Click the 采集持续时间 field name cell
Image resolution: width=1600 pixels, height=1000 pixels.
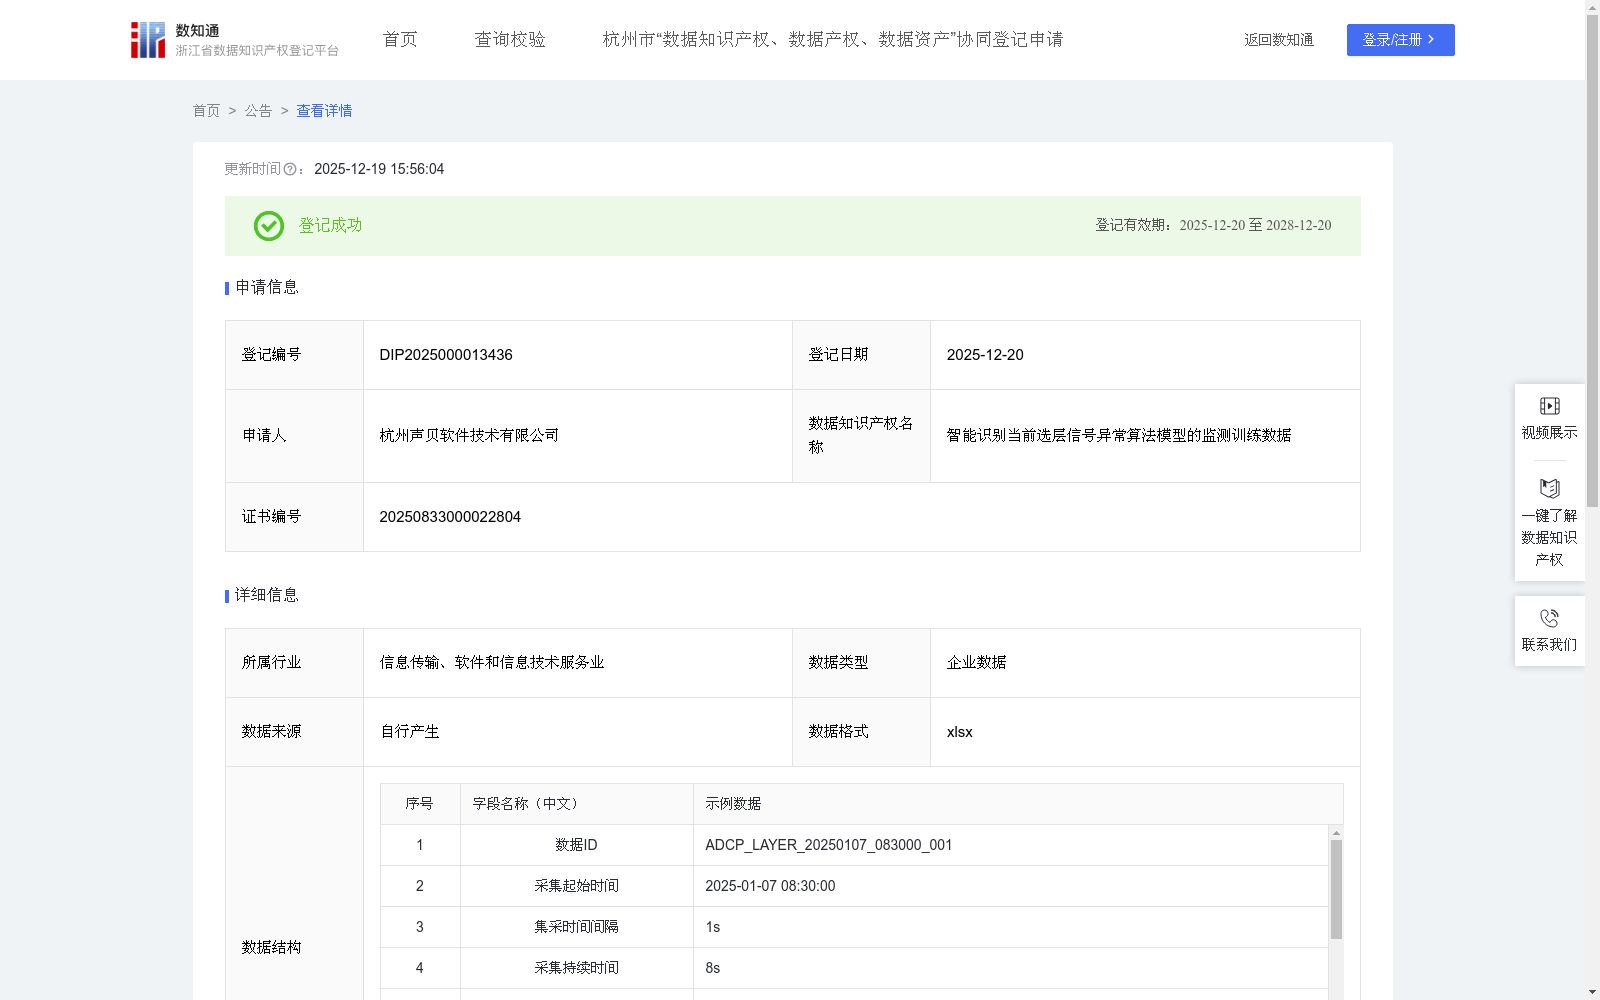(577, 968)
